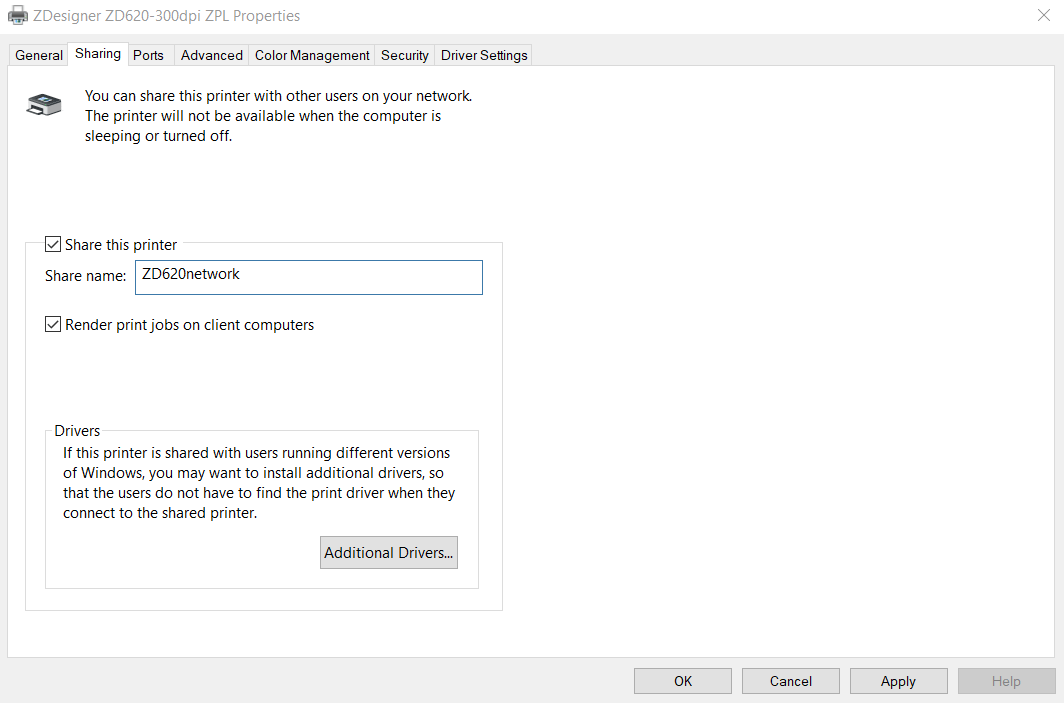
Task: Open the Driver Settings tab
Action: pos(484,55)
